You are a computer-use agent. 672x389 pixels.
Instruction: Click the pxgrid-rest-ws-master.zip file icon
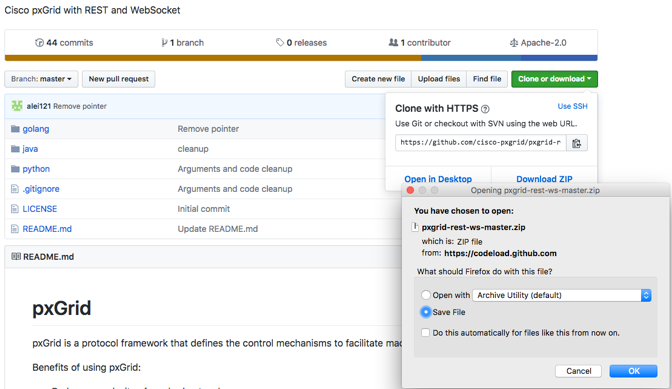click(x=415, y=227)
